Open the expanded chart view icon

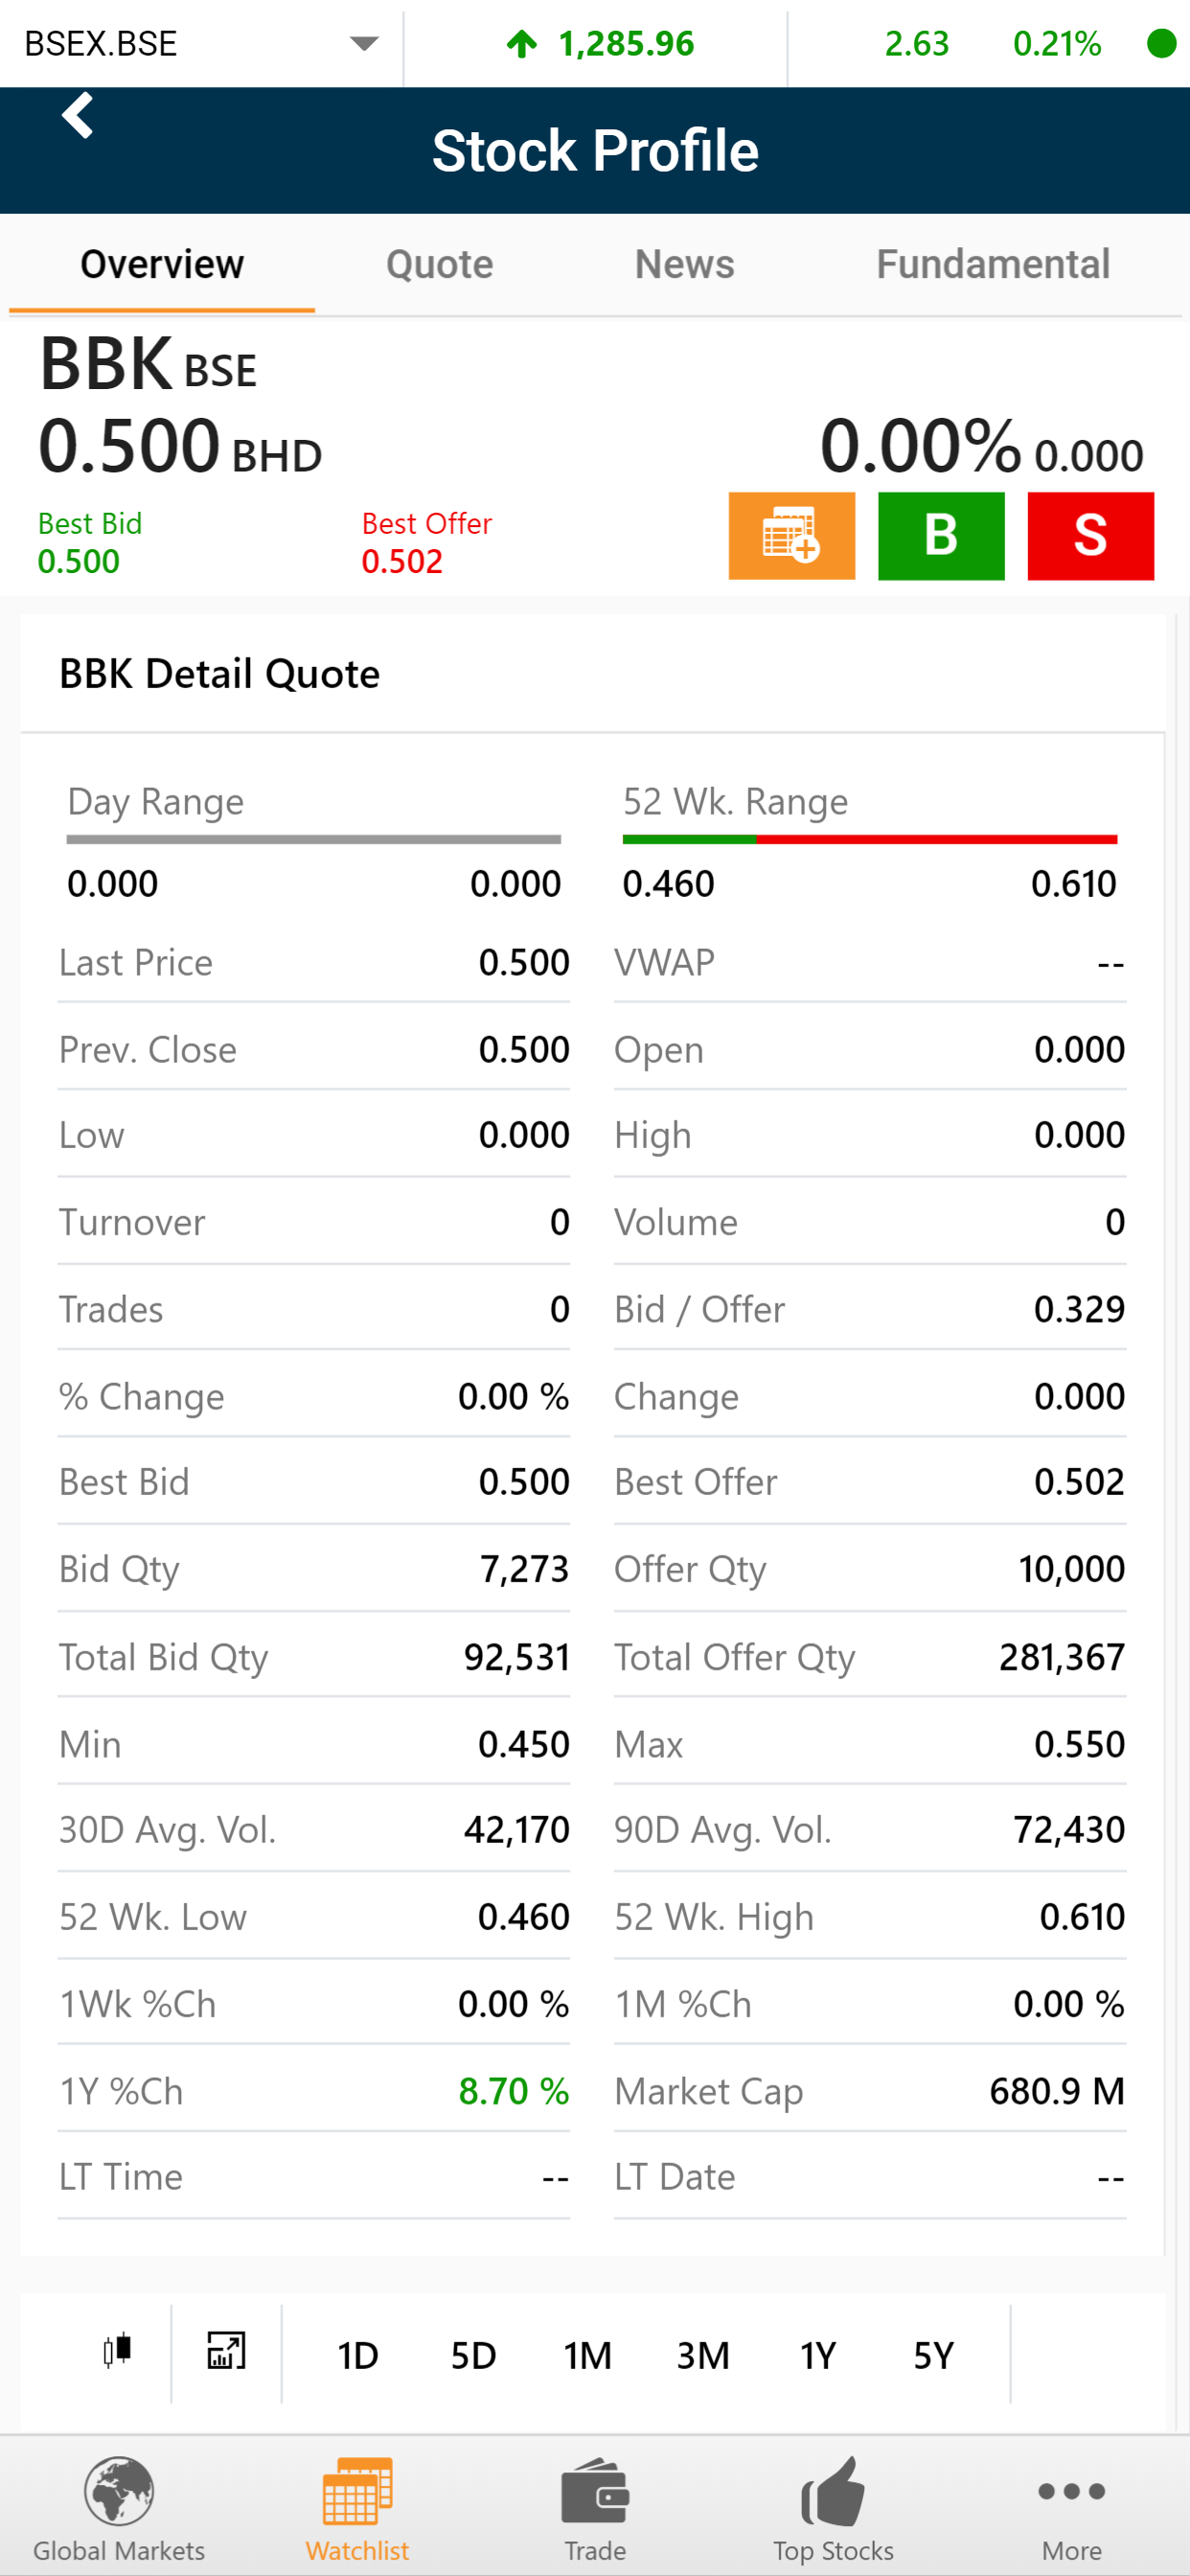click(x=226, y=2350)
